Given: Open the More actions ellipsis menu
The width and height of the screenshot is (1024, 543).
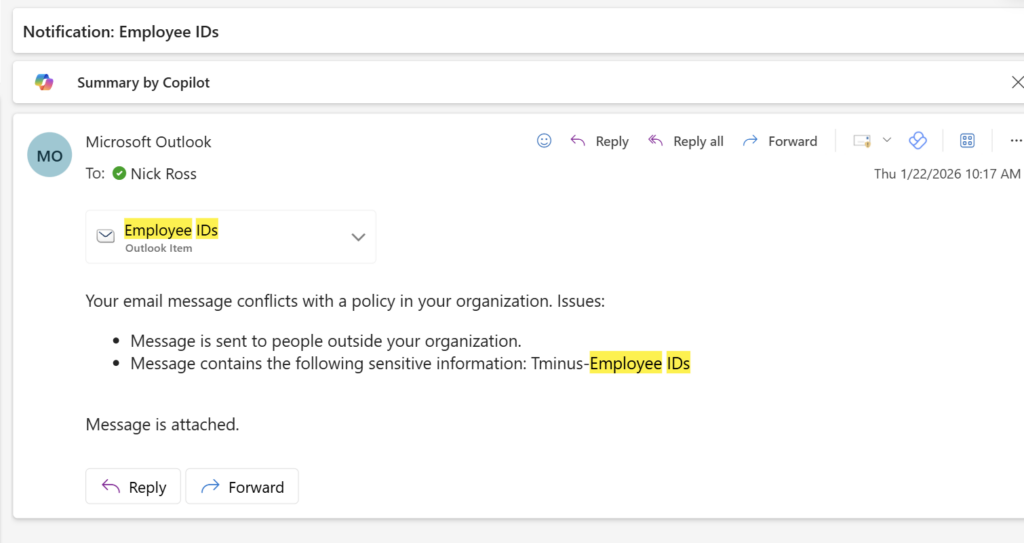Looking at the screenshot, I should pos(1016,141).
